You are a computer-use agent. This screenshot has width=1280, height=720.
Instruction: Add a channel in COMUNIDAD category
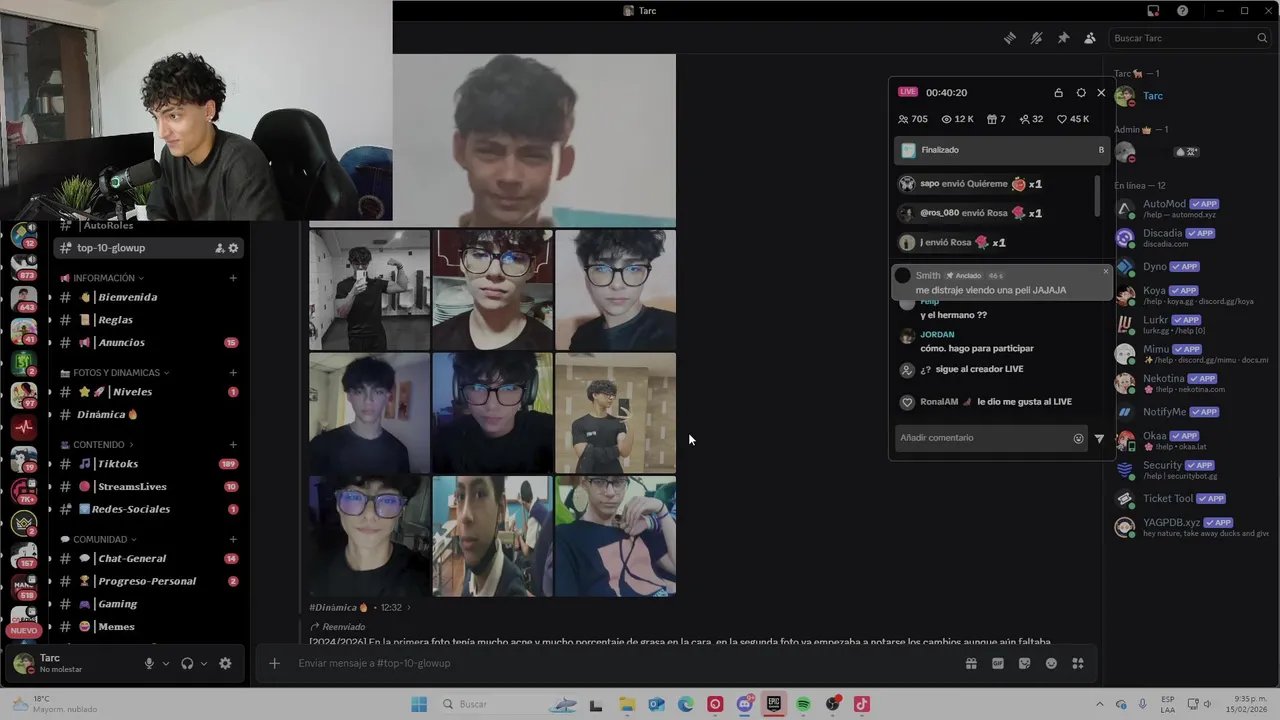click(x=233, y=539)
